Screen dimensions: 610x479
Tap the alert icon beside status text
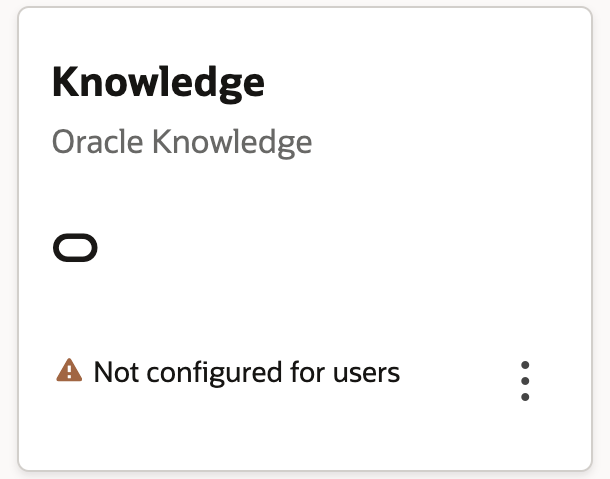[68, 372]
